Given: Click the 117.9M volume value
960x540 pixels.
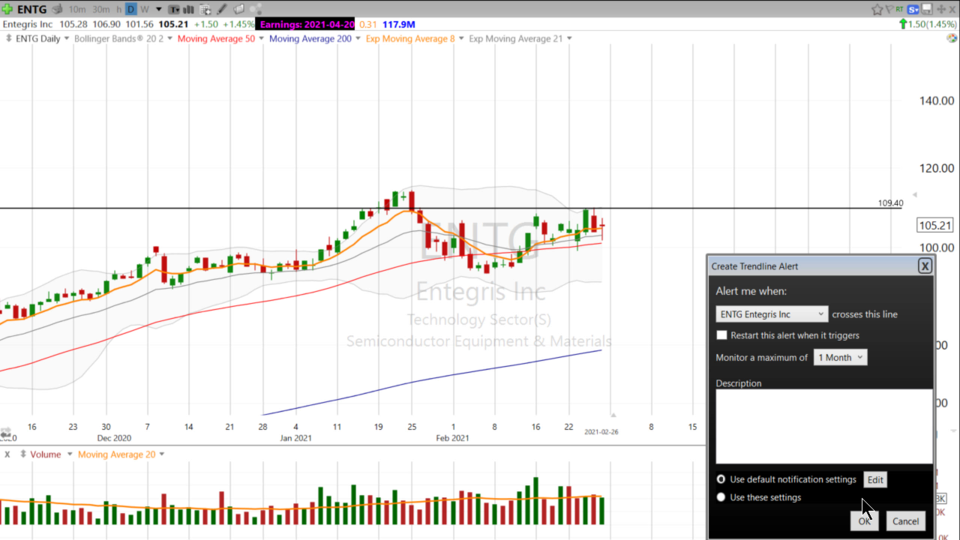Looking at the screenshot, I should 399,24.
